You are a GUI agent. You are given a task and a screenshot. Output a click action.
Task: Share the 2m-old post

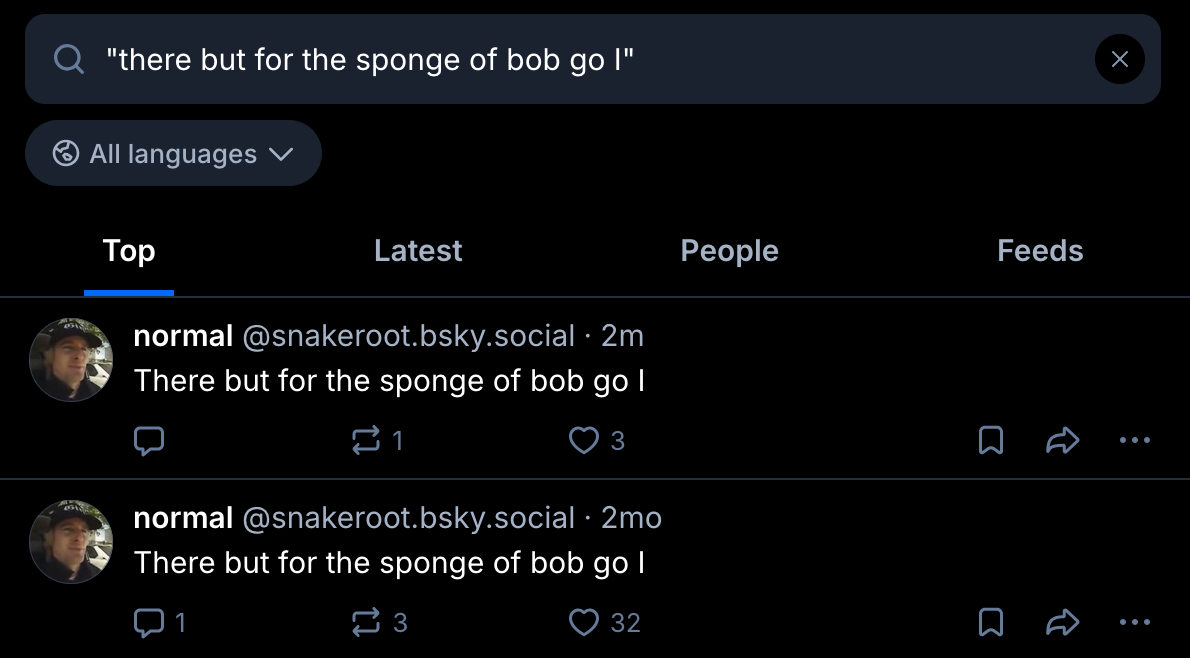pos(1062,440)
